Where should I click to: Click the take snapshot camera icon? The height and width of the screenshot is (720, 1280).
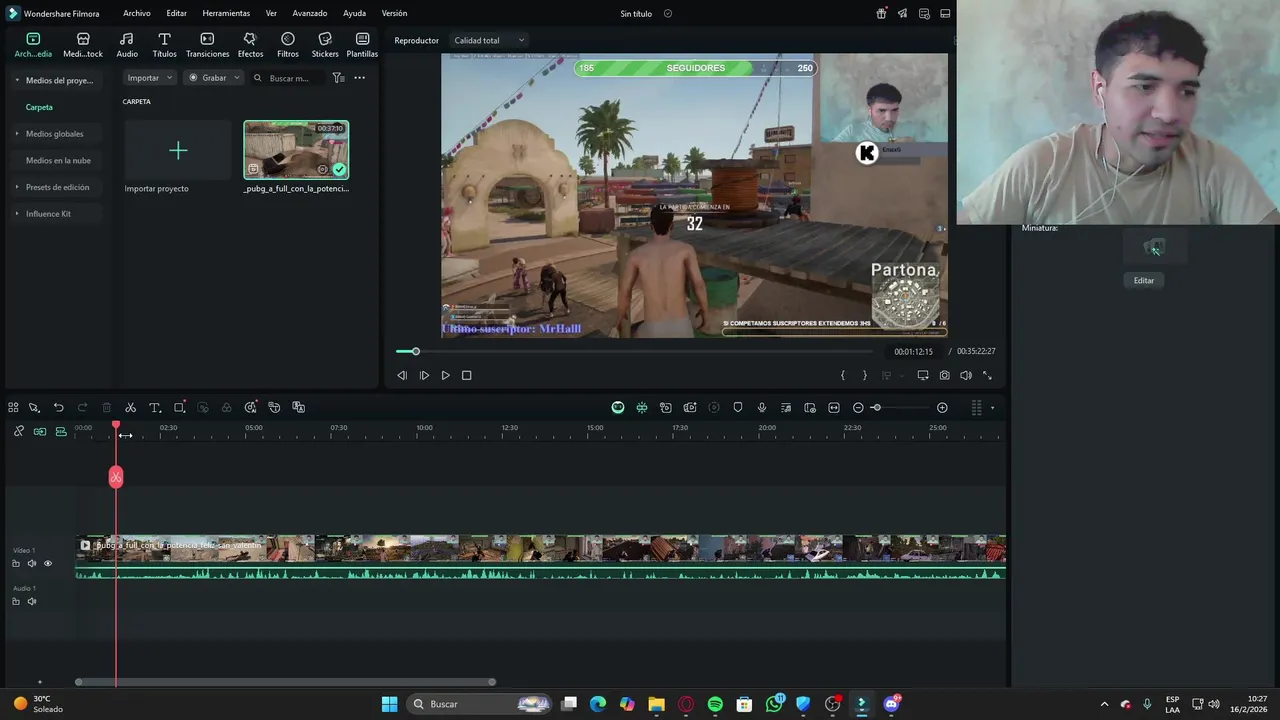945,375
